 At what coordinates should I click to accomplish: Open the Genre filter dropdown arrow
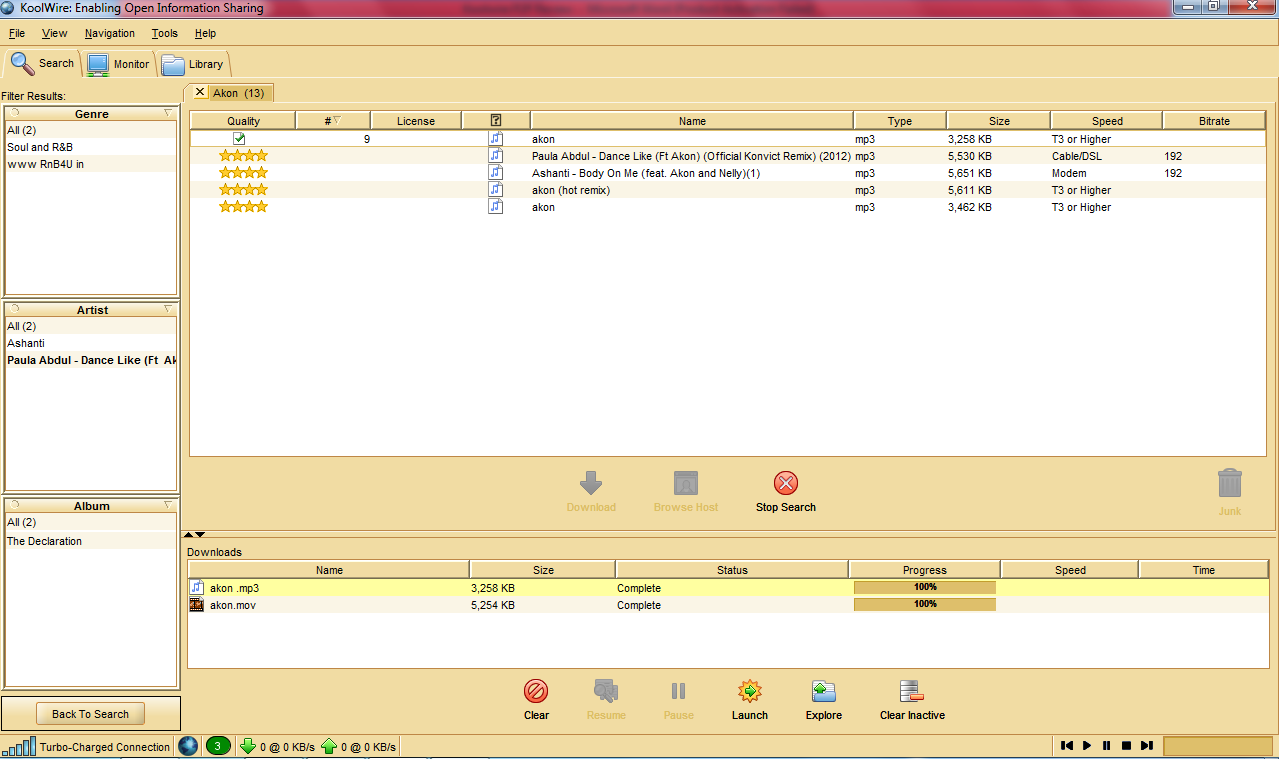(x=168, y=113)
